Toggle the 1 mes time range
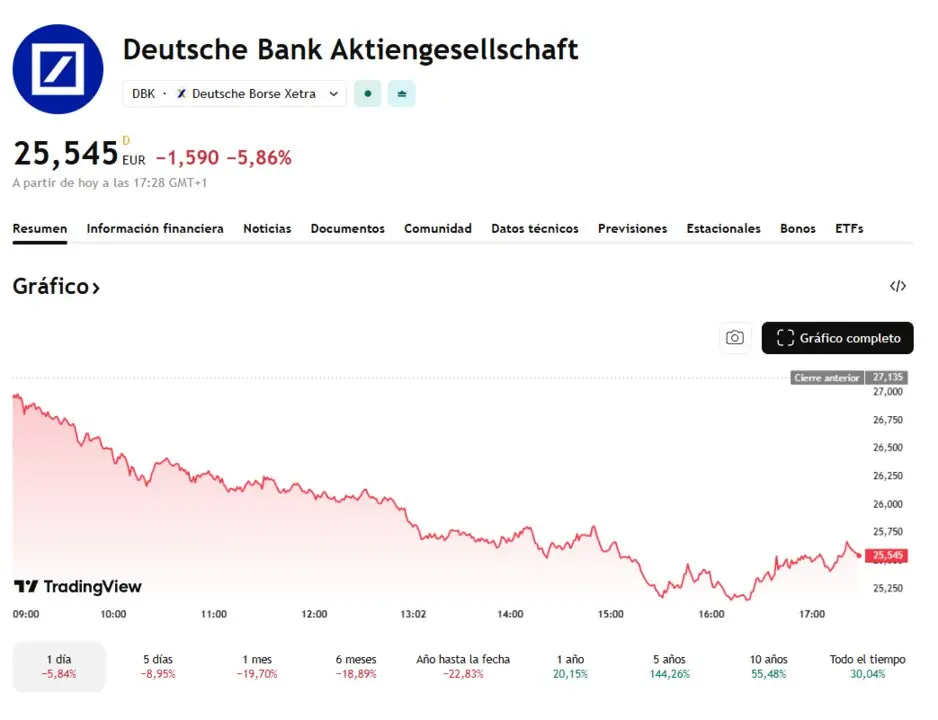The image size is (938, 720). click(x=257, y=666)
